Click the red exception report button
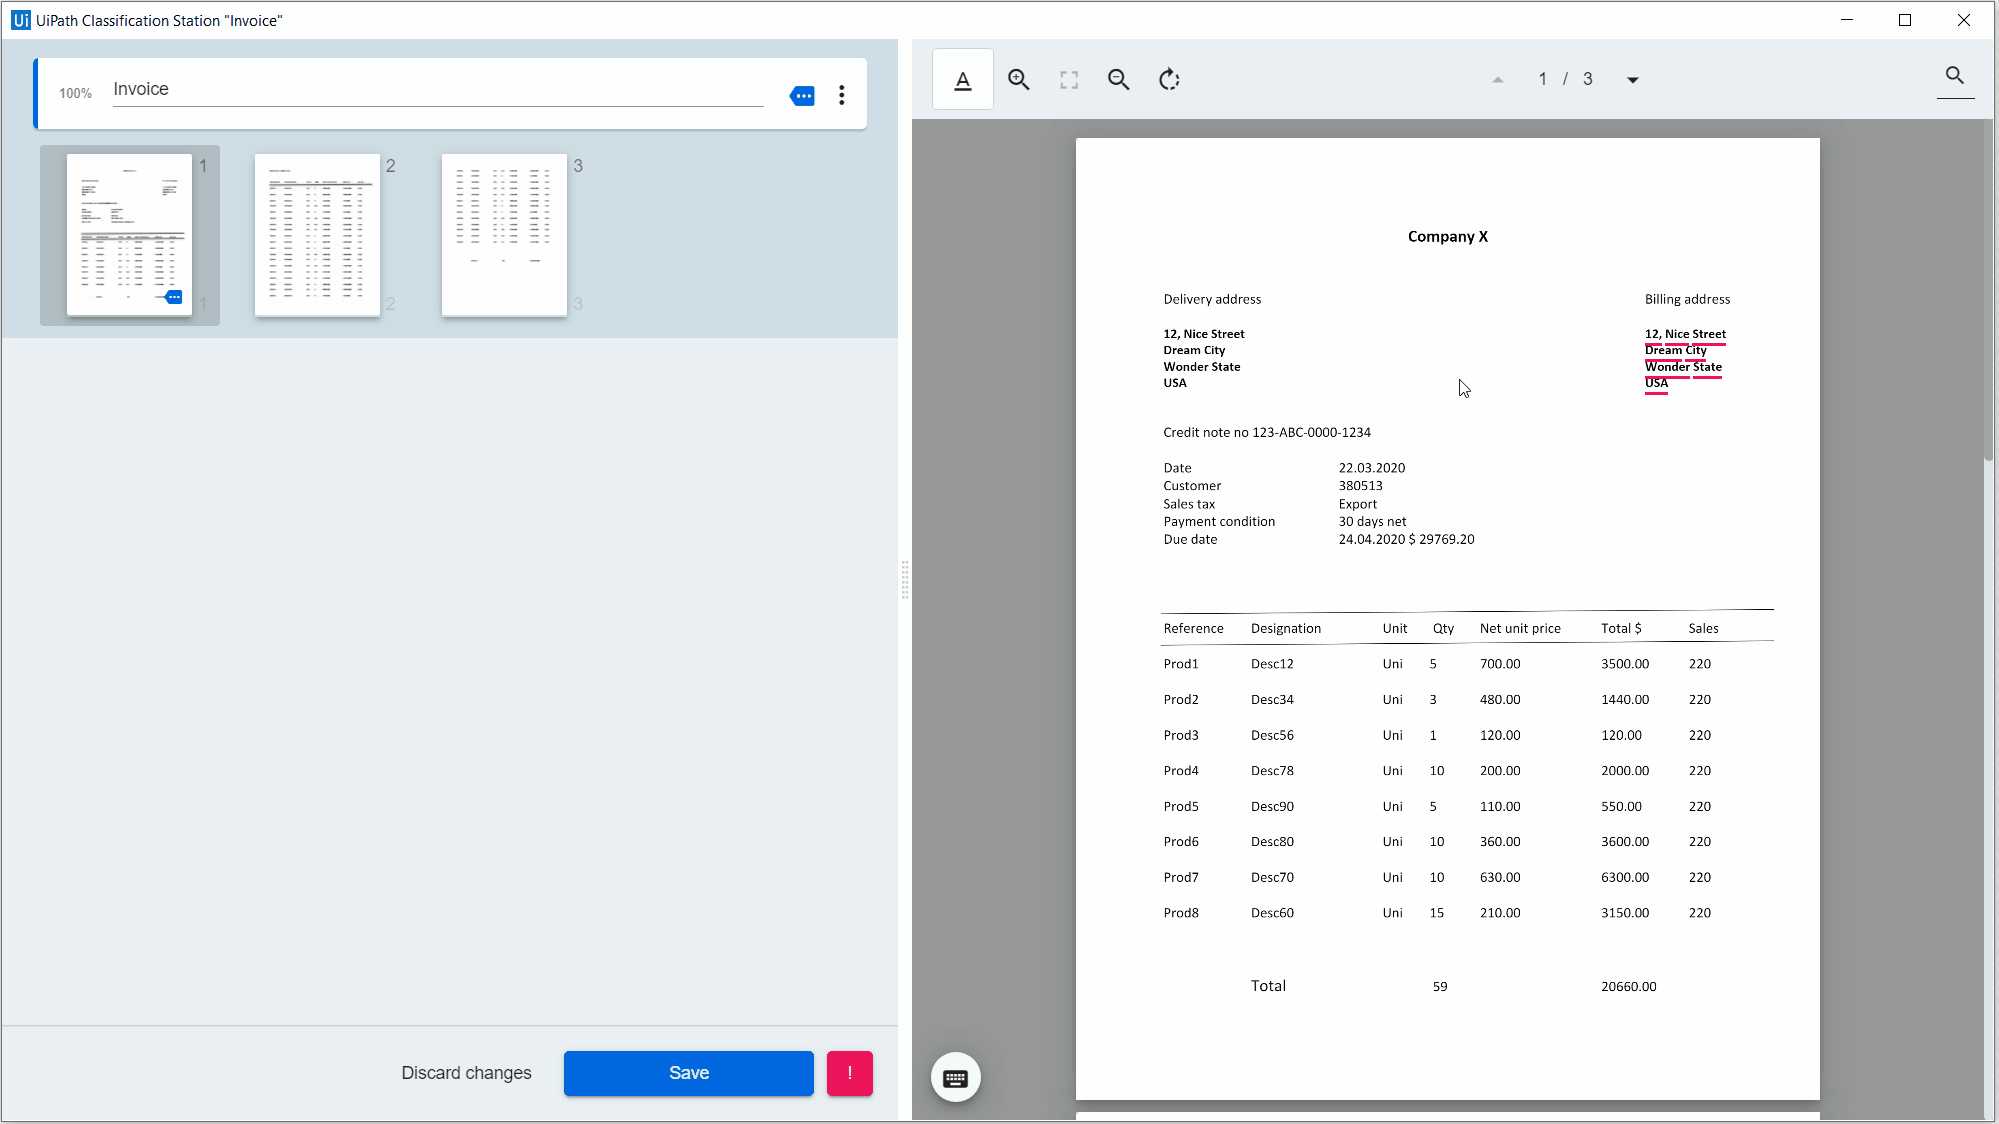 click(850, 1073)
